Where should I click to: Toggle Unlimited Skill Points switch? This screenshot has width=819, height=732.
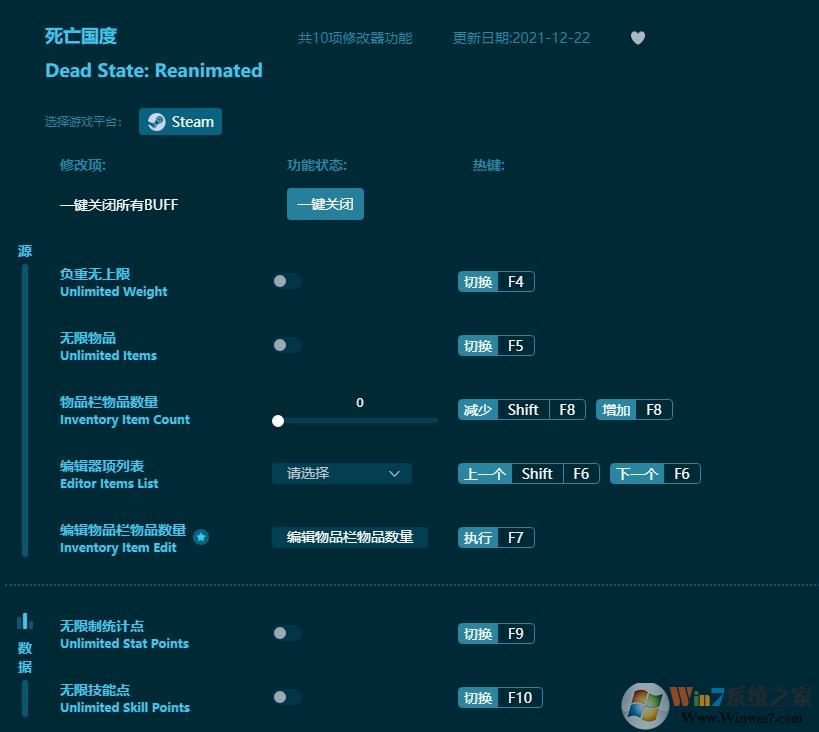coord(287,696)
